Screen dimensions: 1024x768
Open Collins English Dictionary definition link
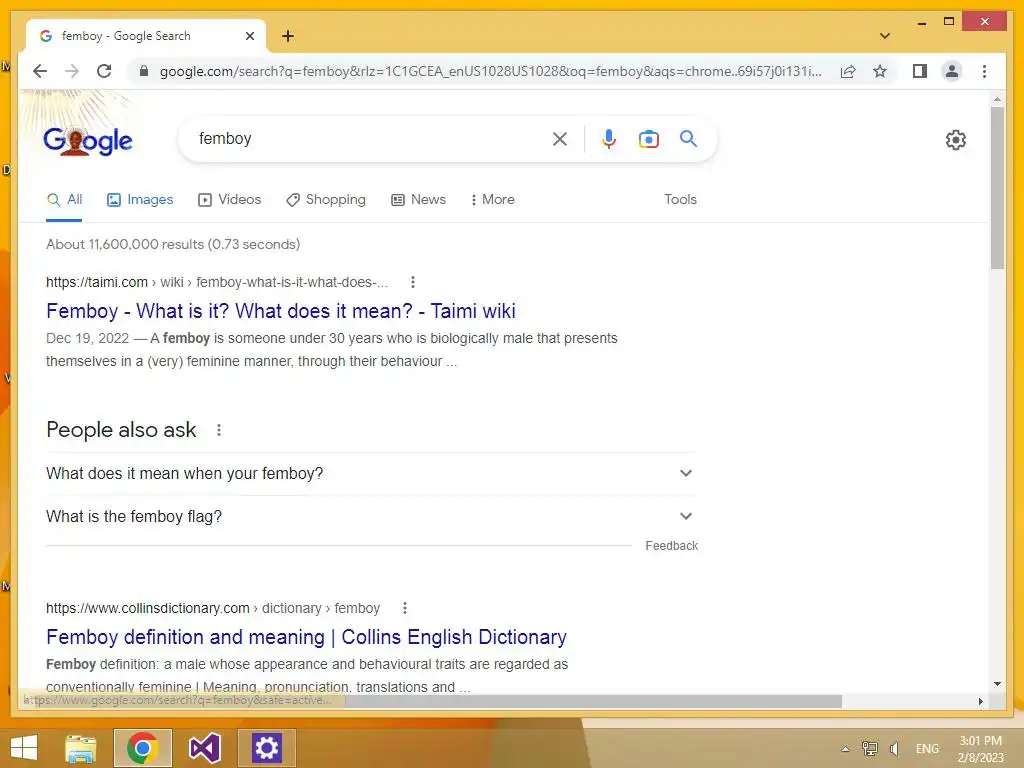pyautogui.click(x=306, y=637)
